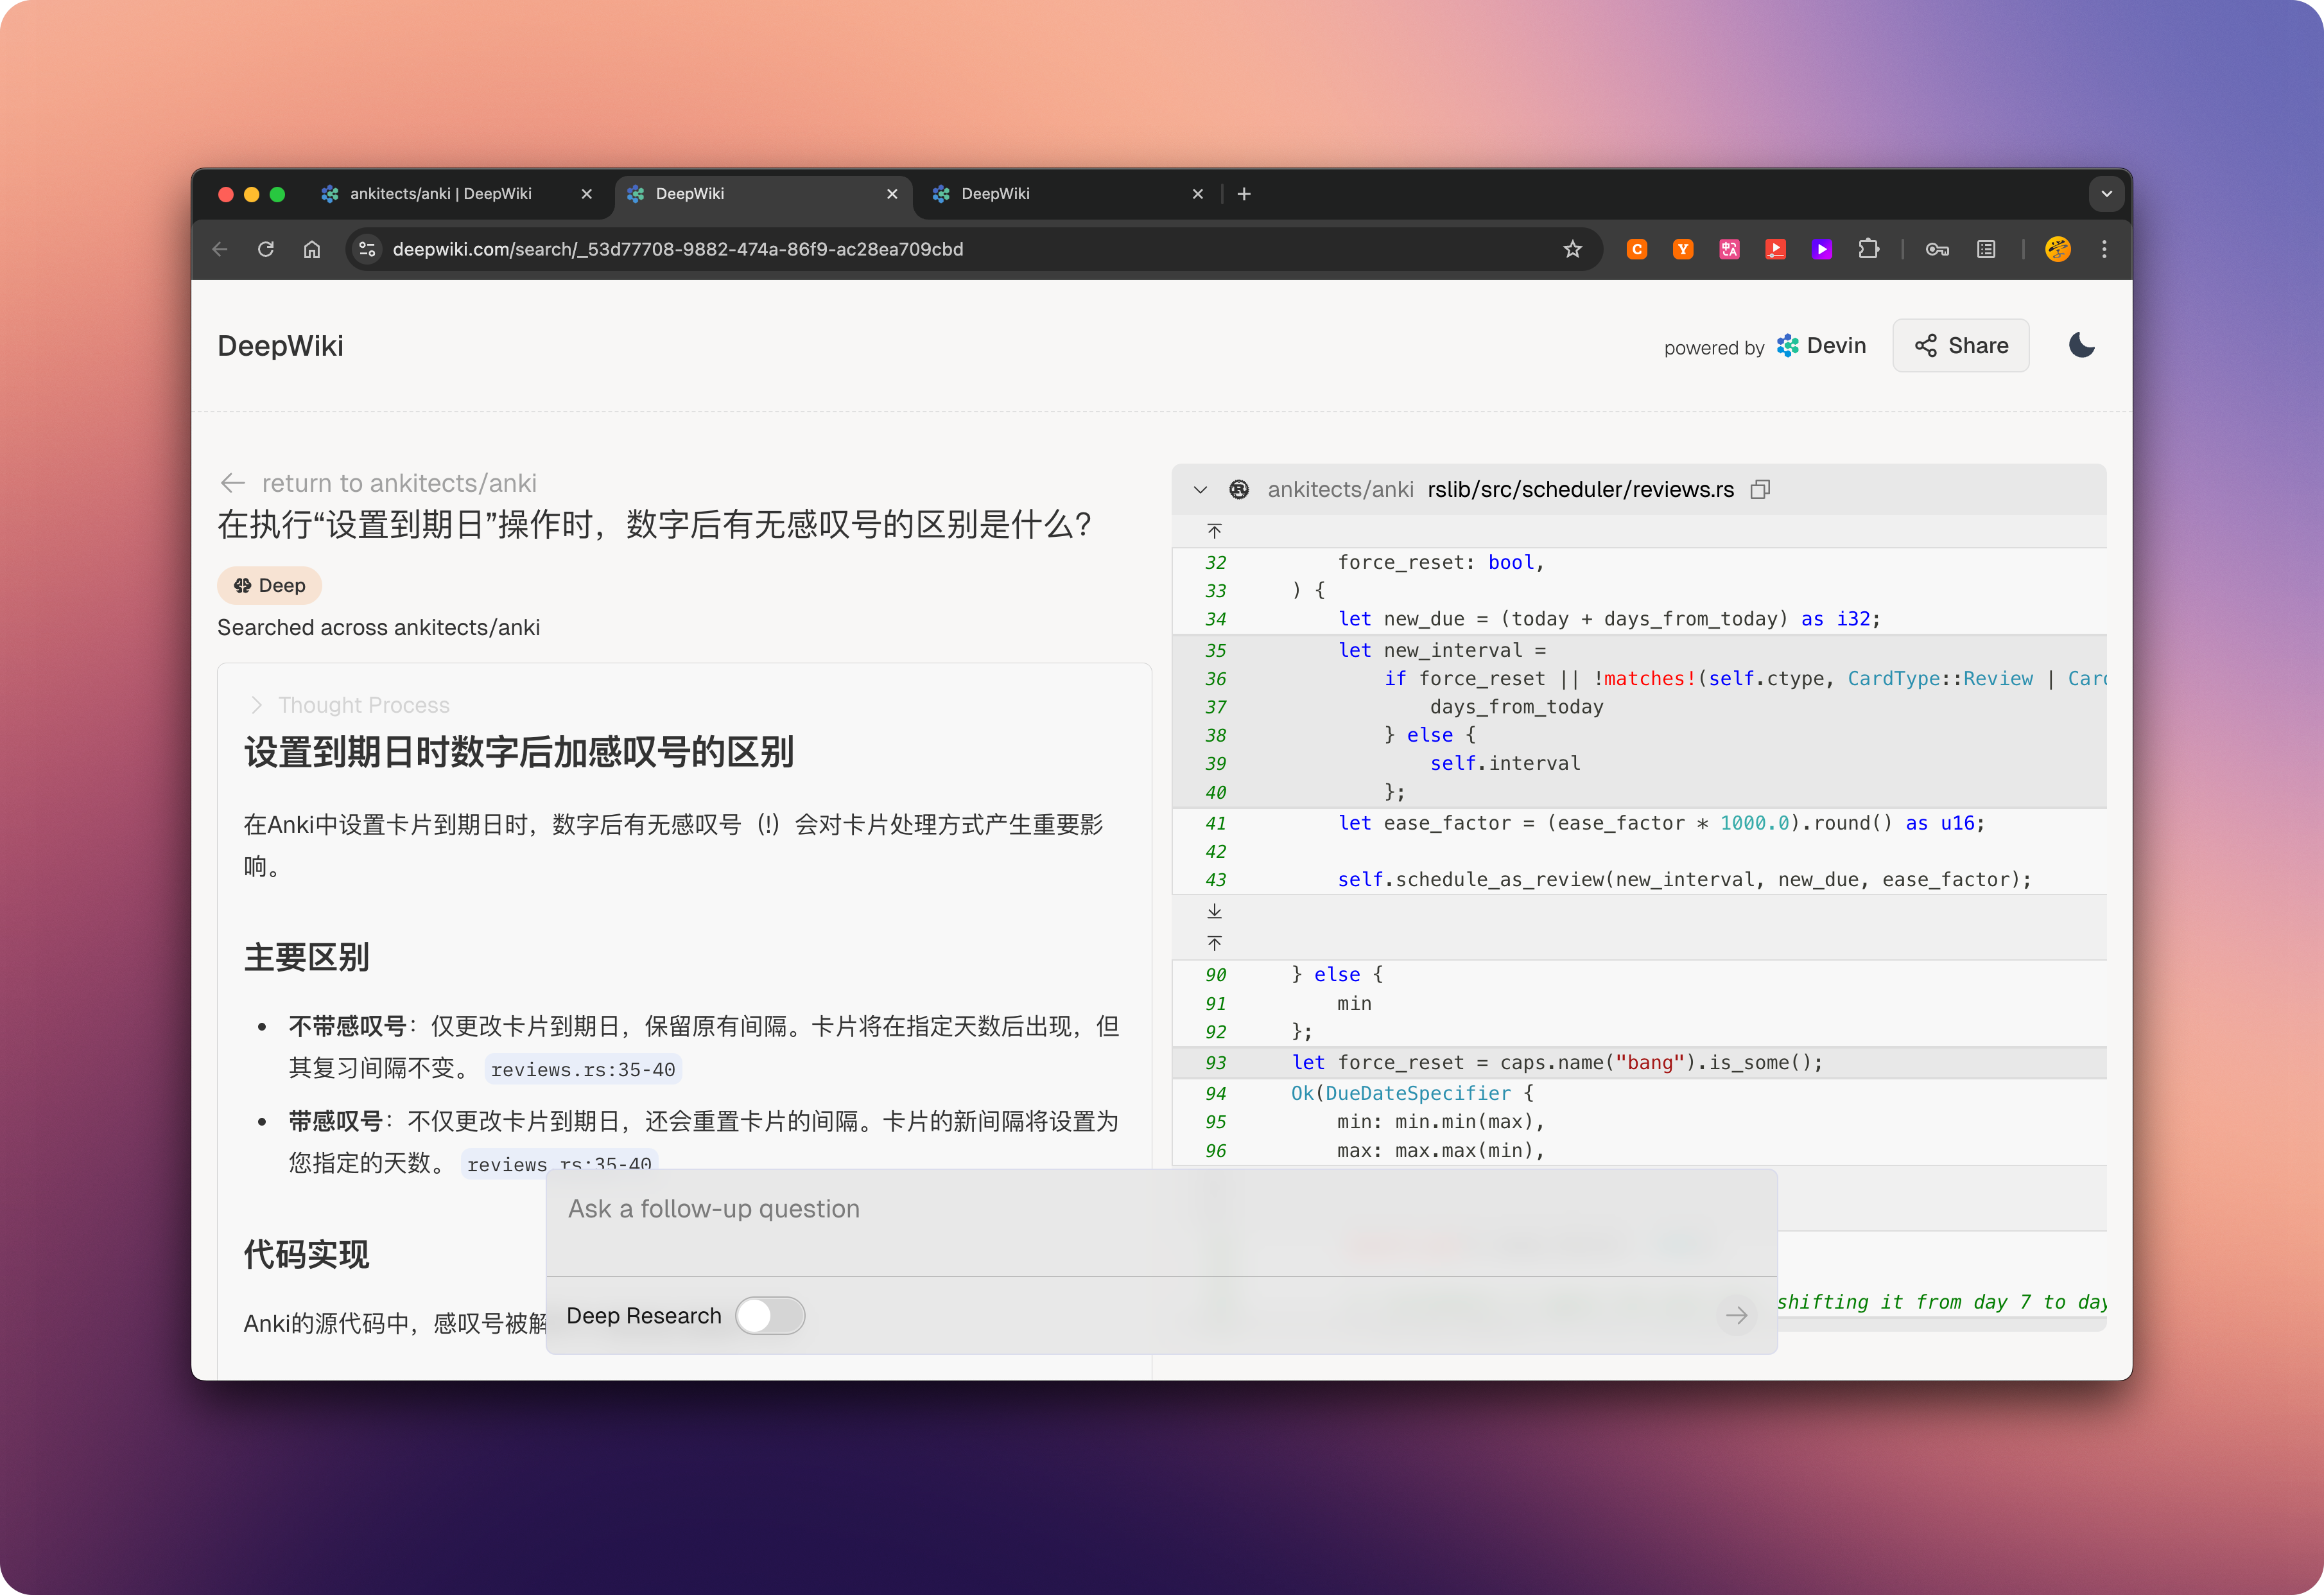Viewport: 2324px width, 1595px height.
Task: Open the red video extension icon
Action: pyautogui.click(x=1775, y=249)
